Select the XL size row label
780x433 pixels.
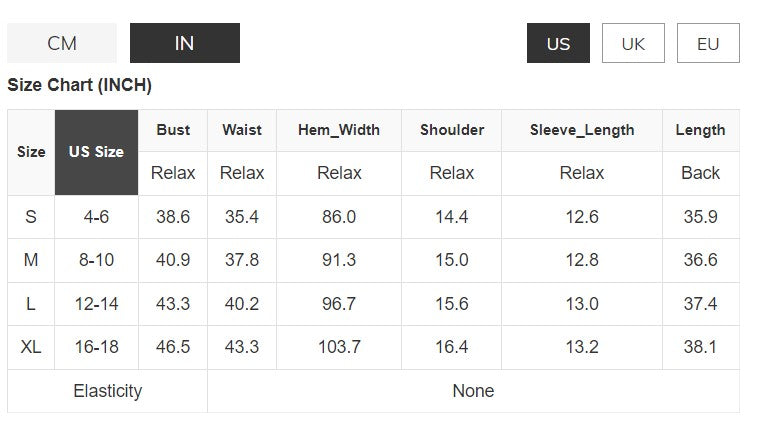(x=31, y=347)
